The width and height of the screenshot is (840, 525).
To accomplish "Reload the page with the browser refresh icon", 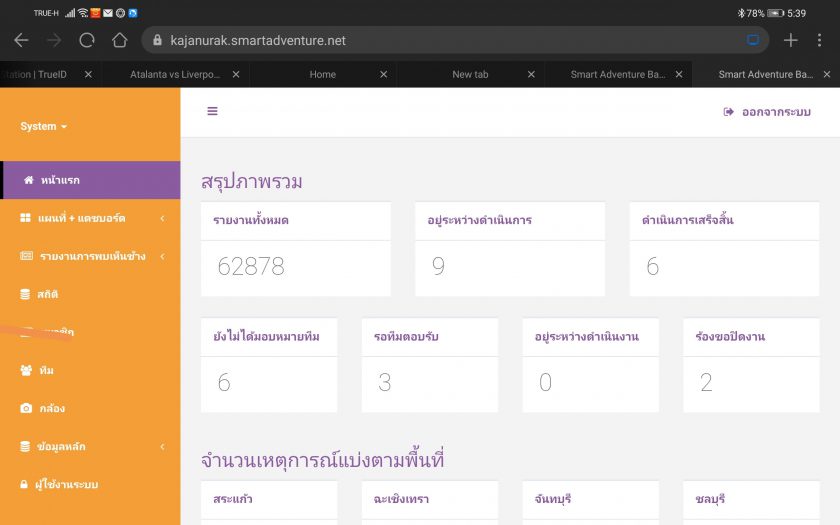I will (86, 40).
